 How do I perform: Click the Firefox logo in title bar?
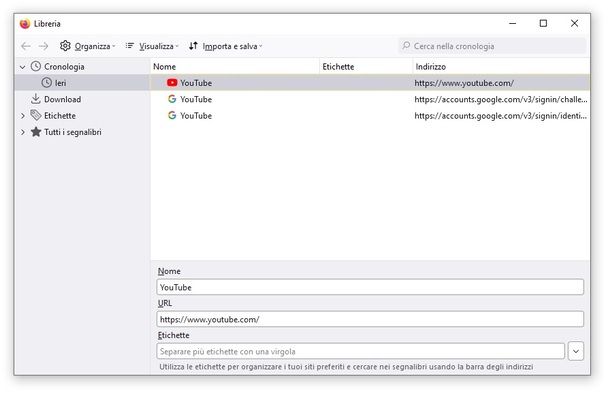coord(25,24)
